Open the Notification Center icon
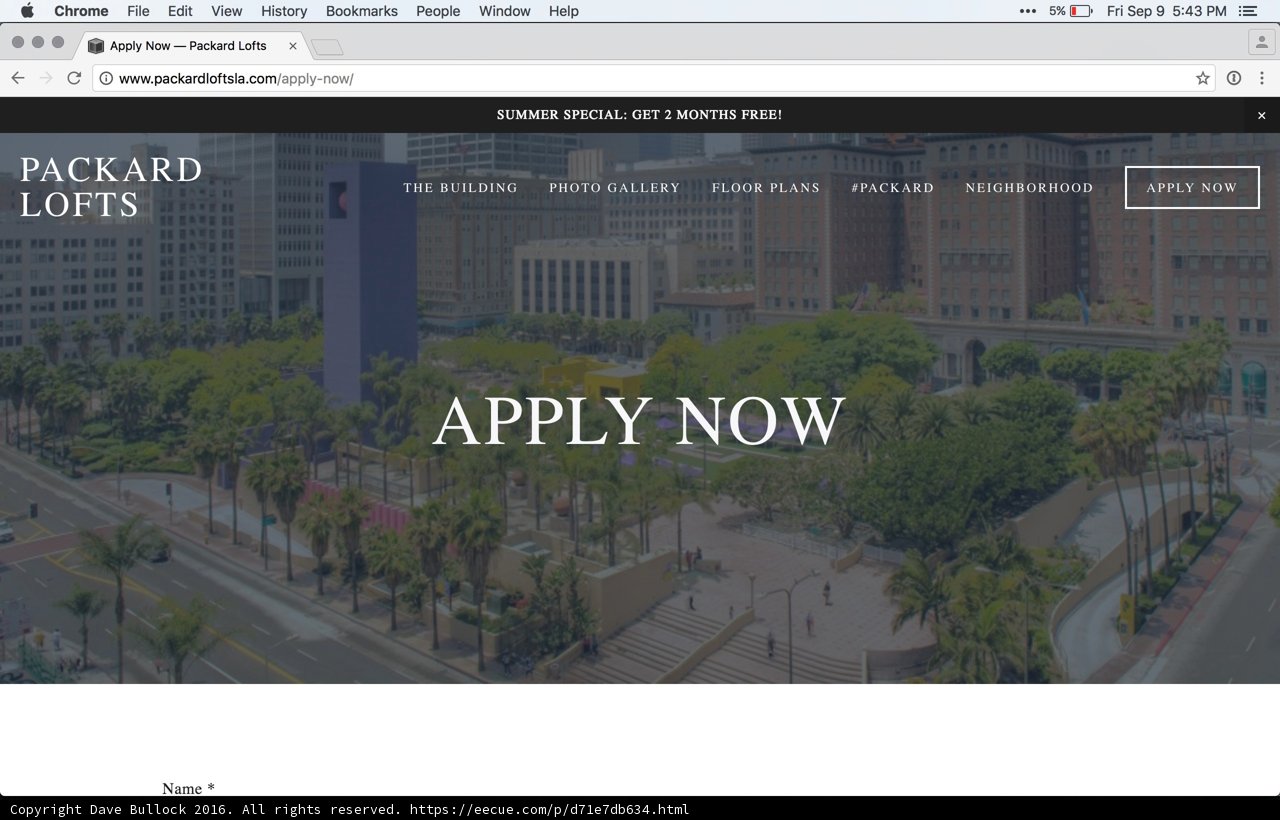This screenshot has width=1280, height=820. (1247, 11)
